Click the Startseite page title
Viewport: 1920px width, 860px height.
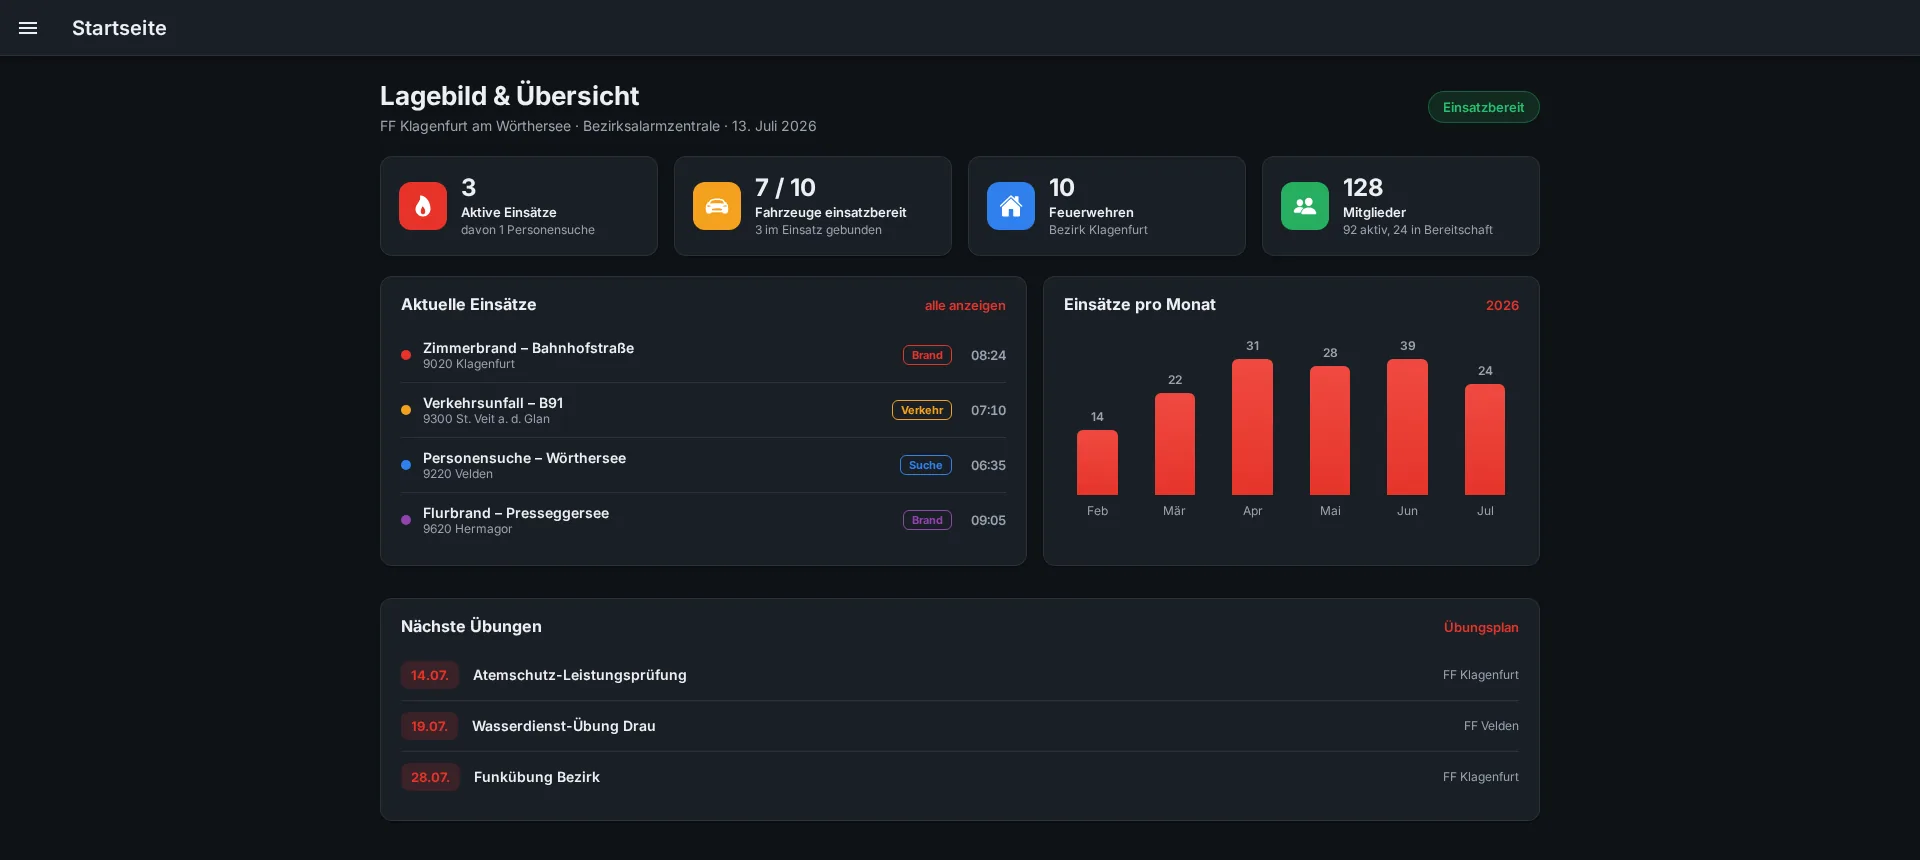coord(119,28)
